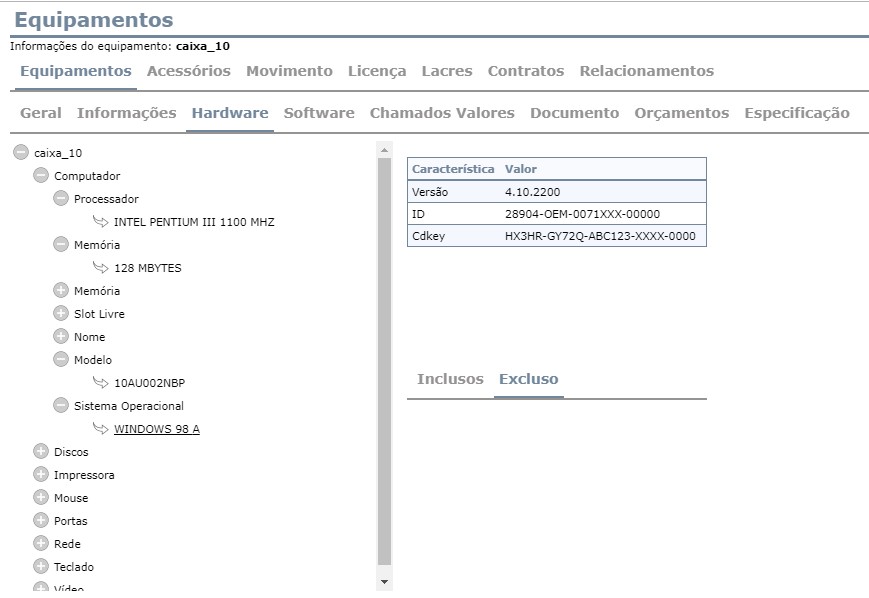Image resolution: width=869 pixels, height=598 pixels.
Task: Click the tree scrollbar up arrow
Action: (x=384, y=150)
